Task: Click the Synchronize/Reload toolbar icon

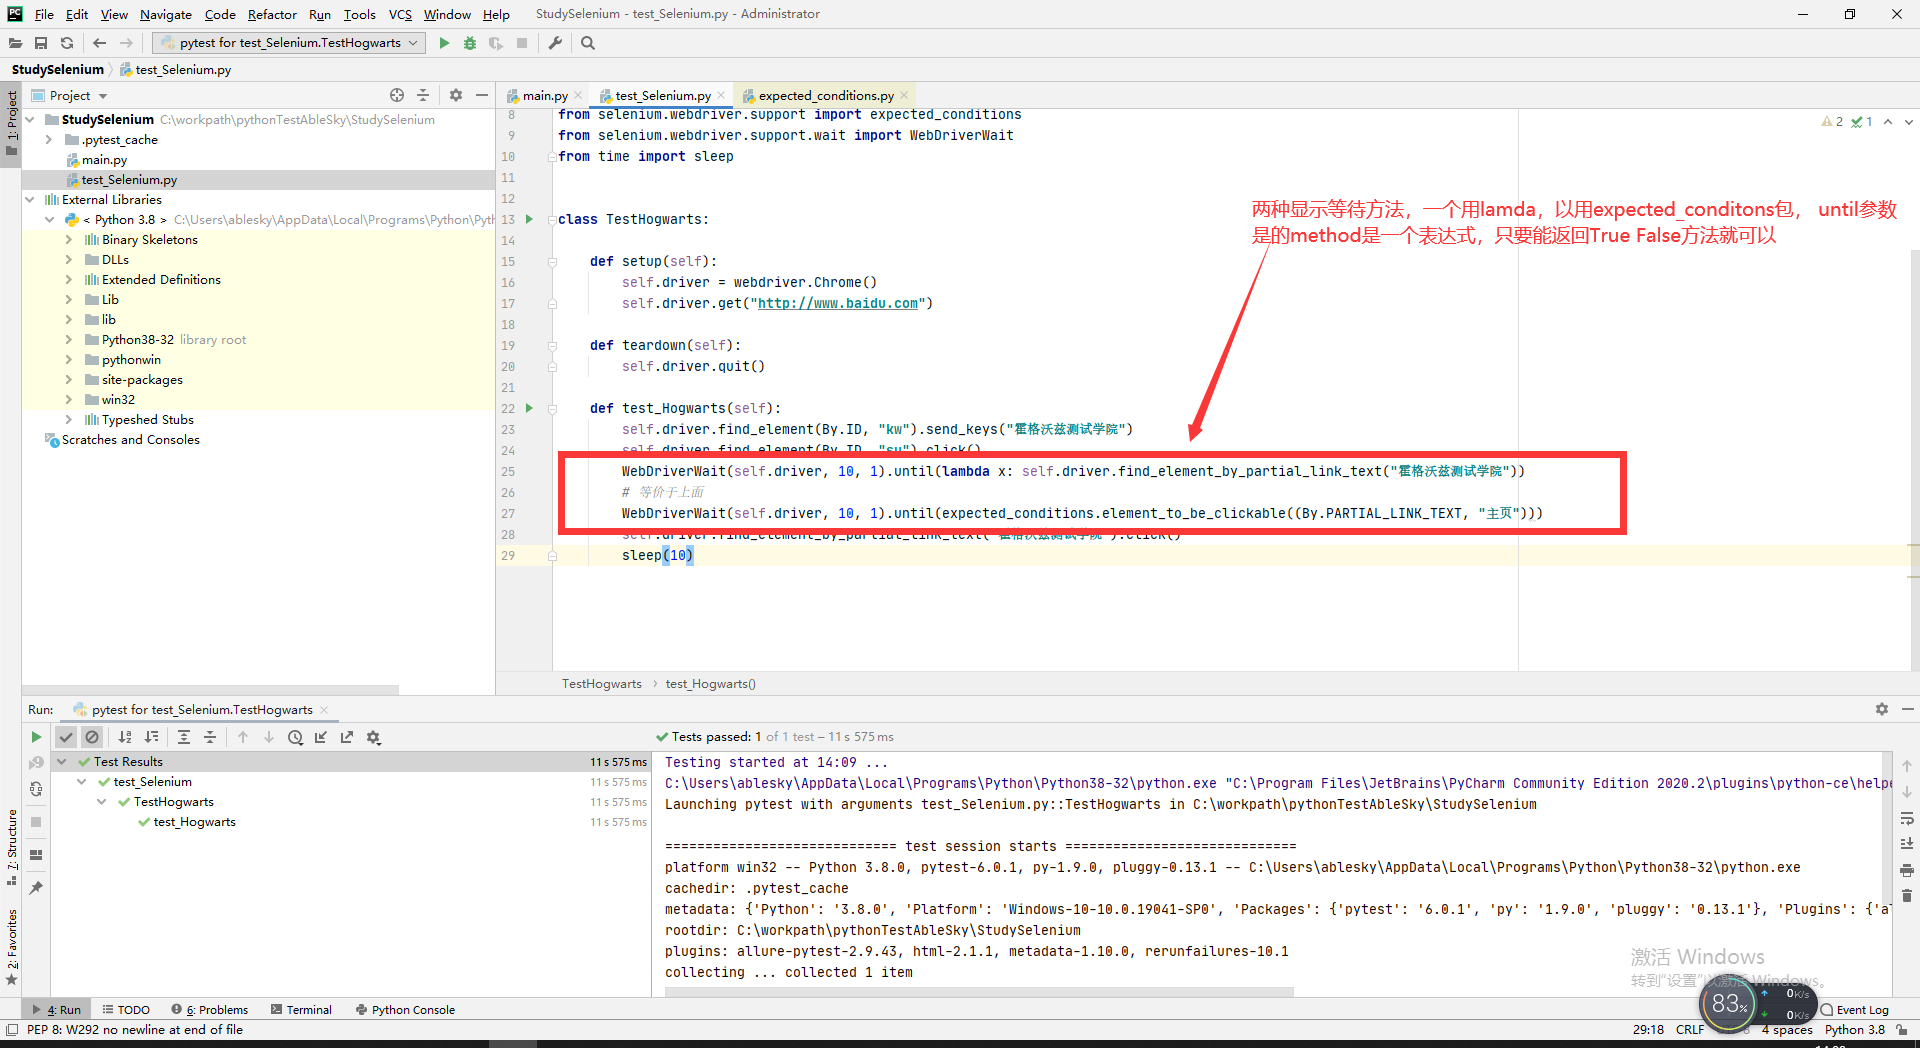Action: coord(67,43)
